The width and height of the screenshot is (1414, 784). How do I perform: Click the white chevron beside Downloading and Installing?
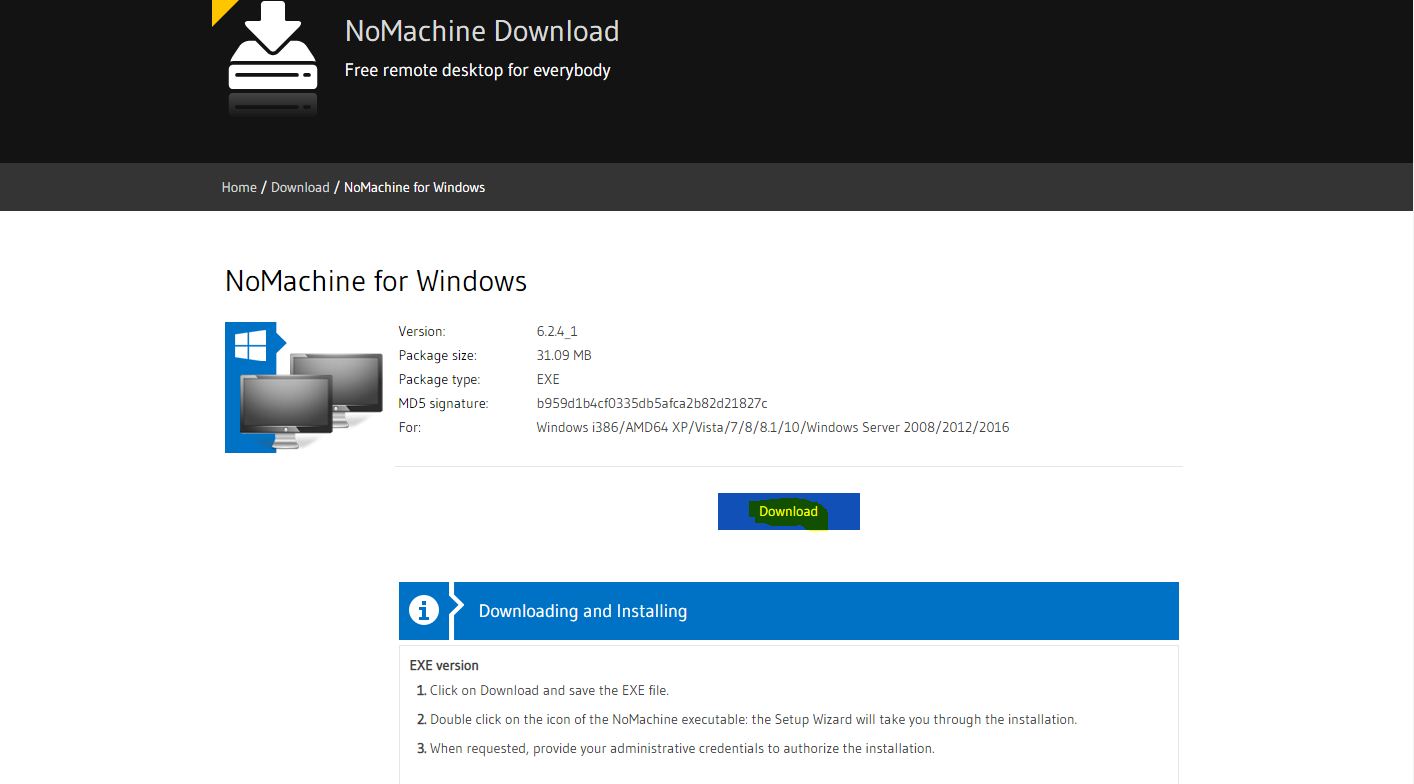[x=457, y=610]
